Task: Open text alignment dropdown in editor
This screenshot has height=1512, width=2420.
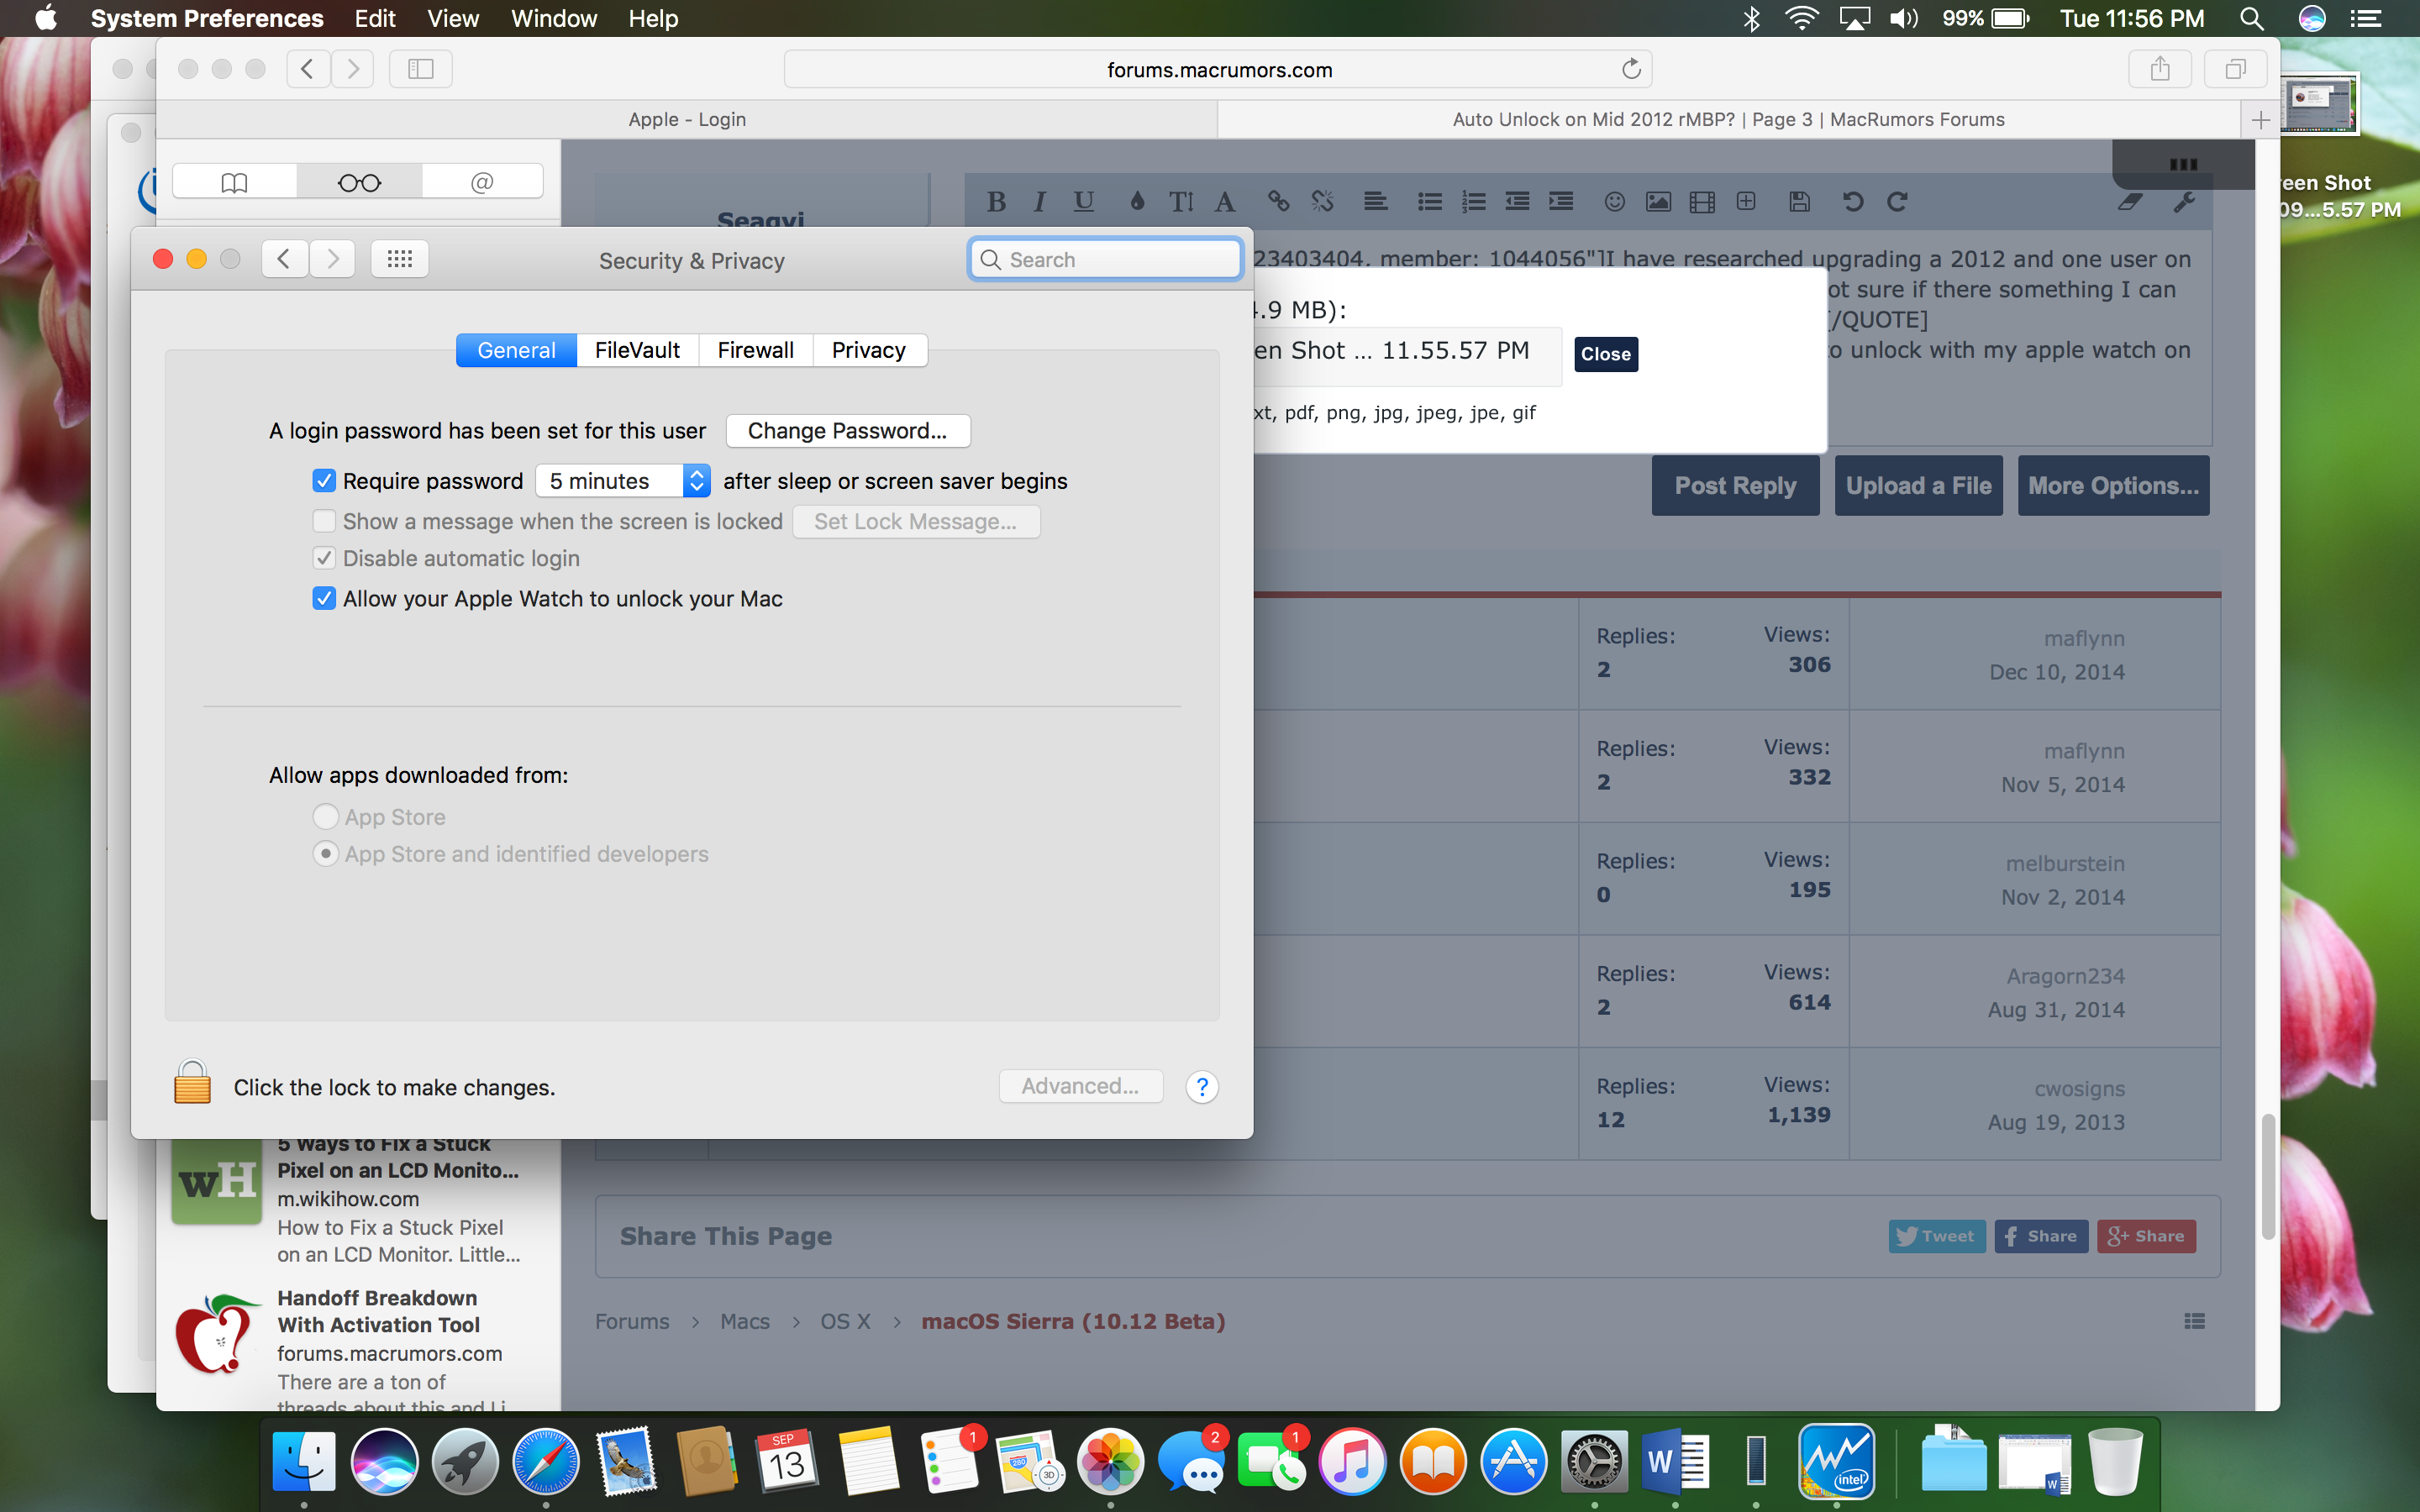Action: point(1375,202)
